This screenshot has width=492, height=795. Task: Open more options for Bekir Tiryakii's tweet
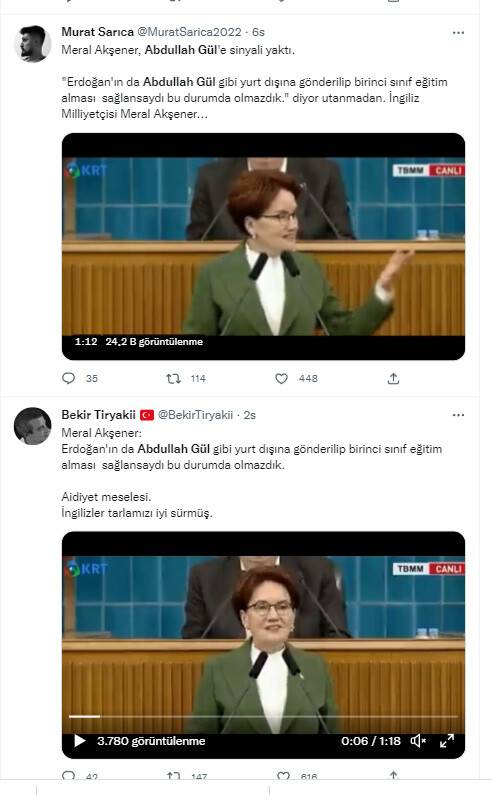pos(458,415)
